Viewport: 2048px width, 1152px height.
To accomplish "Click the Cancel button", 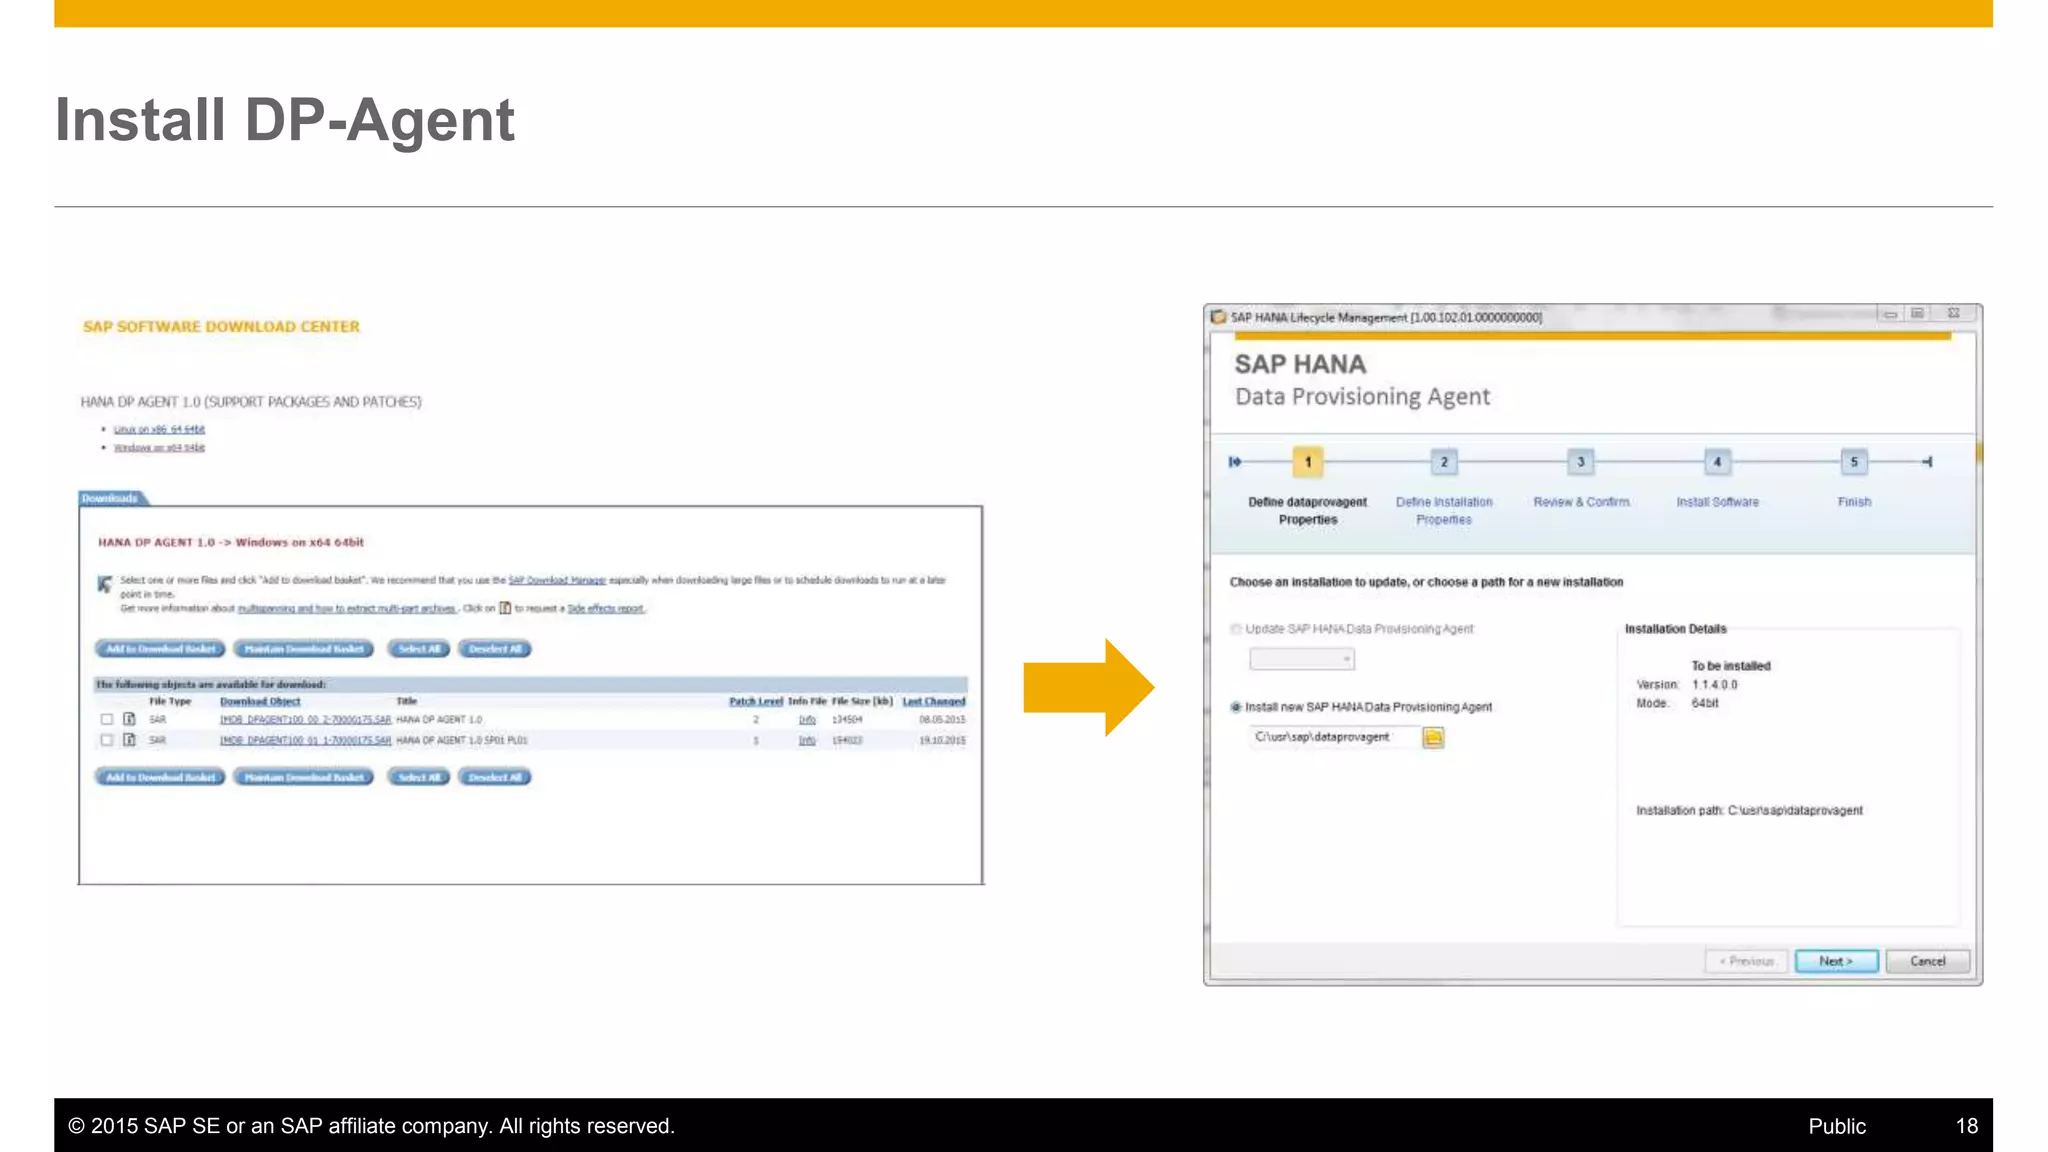I will tap(1928, 961).
